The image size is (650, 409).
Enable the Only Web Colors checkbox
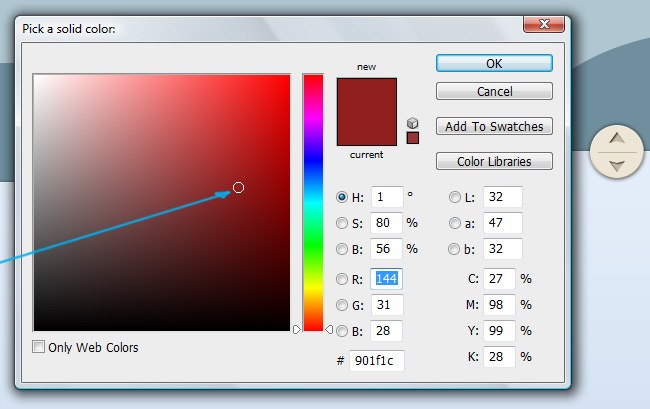pos(39,347)
